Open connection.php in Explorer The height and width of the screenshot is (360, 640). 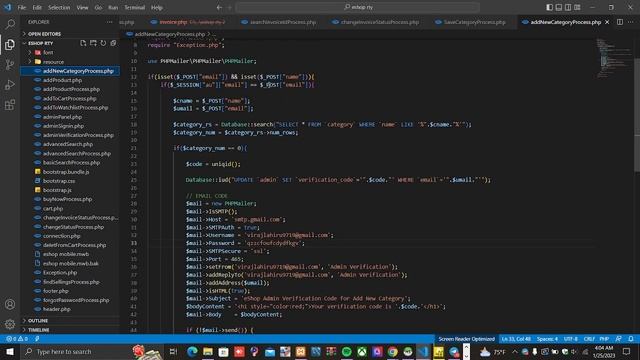70,236
